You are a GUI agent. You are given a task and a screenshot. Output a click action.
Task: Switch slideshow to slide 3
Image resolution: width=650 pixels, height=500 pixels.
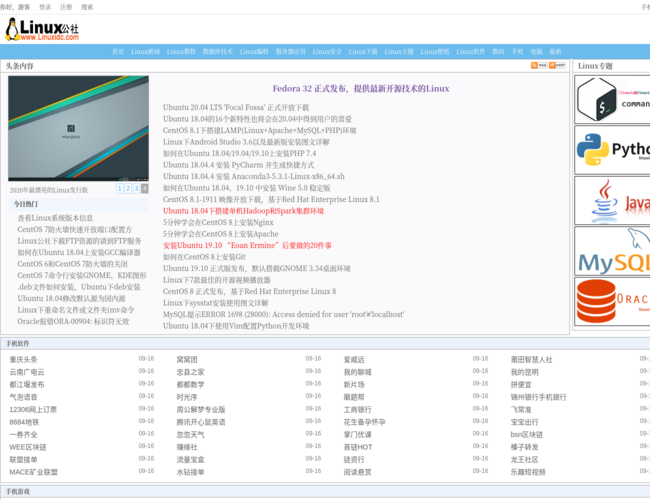(136, 189)
